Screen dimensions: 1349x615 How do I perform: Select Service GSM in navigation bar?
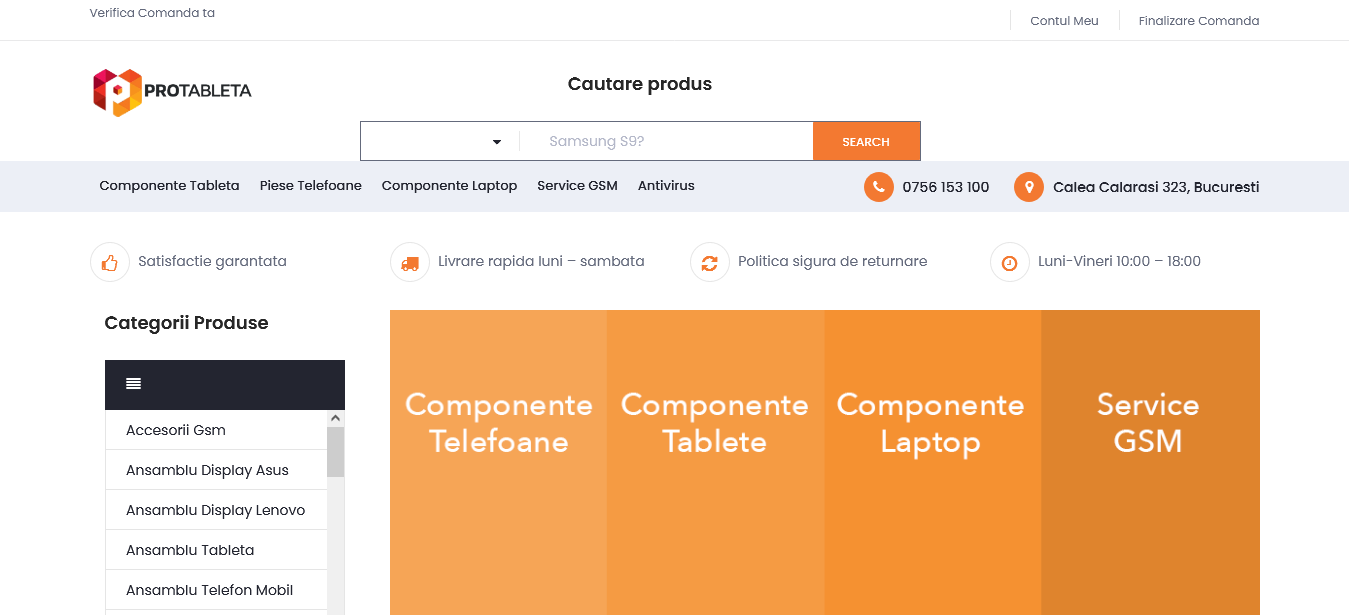[x=577, y=186]
